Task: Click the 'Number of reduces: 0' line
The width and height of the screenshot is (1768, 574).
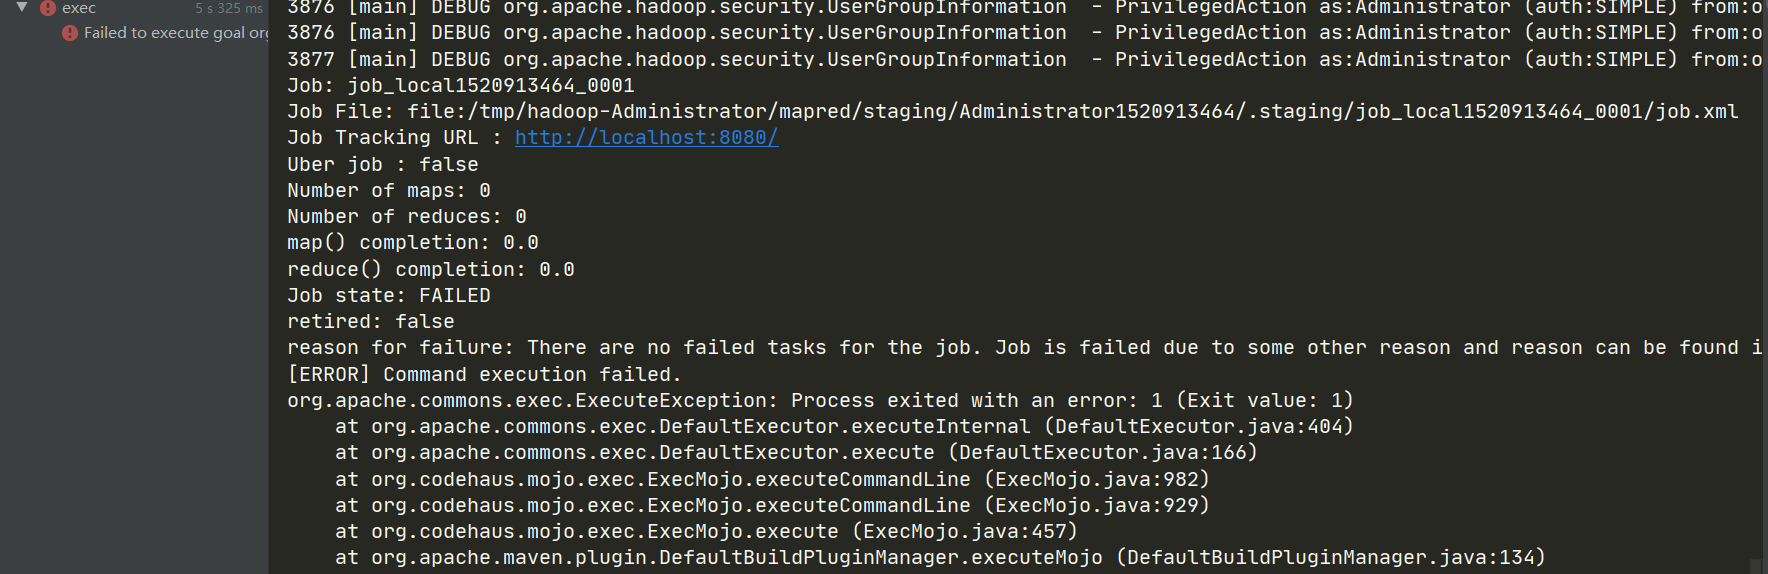Action: pyautogui.click(x=407, y=217)
